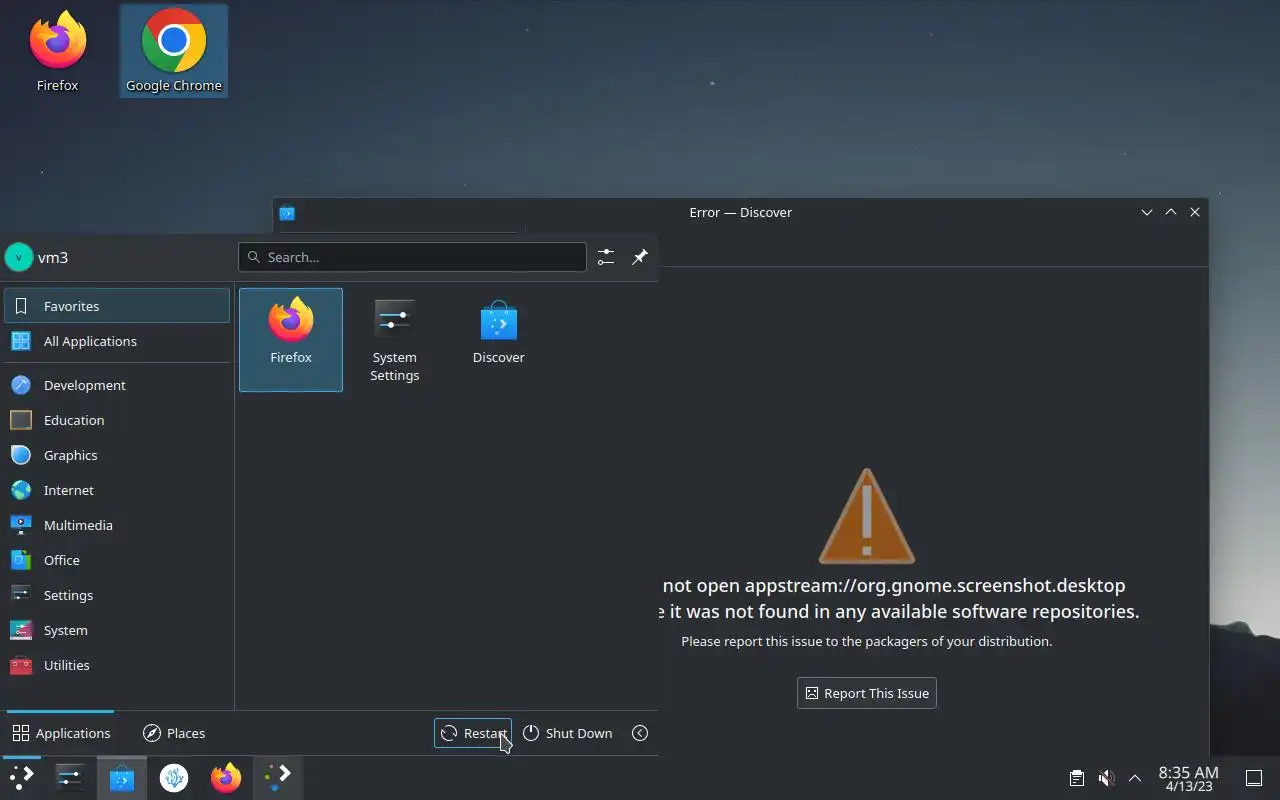Minimize the Discover error window
Viewport: 1280px width, 800px height.
pyautogui.click(x=1147, y=212)
